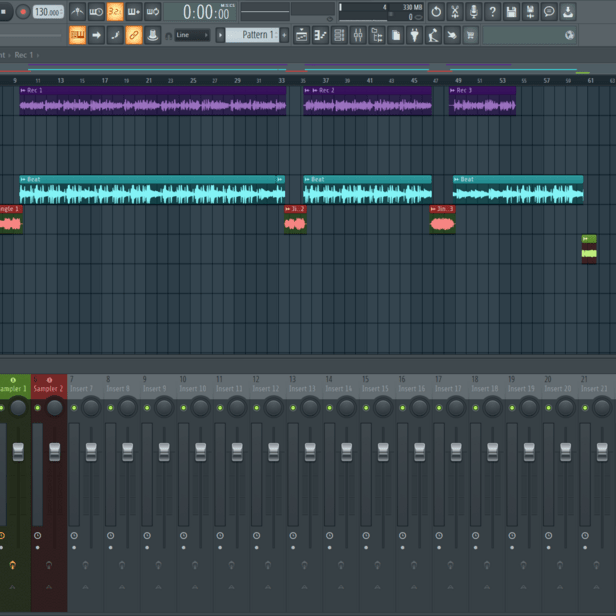Image resolution: width=616 pixels, height=616 pixels.
Task: Toggle multilink to controllers button
Action: click(134, 35)
